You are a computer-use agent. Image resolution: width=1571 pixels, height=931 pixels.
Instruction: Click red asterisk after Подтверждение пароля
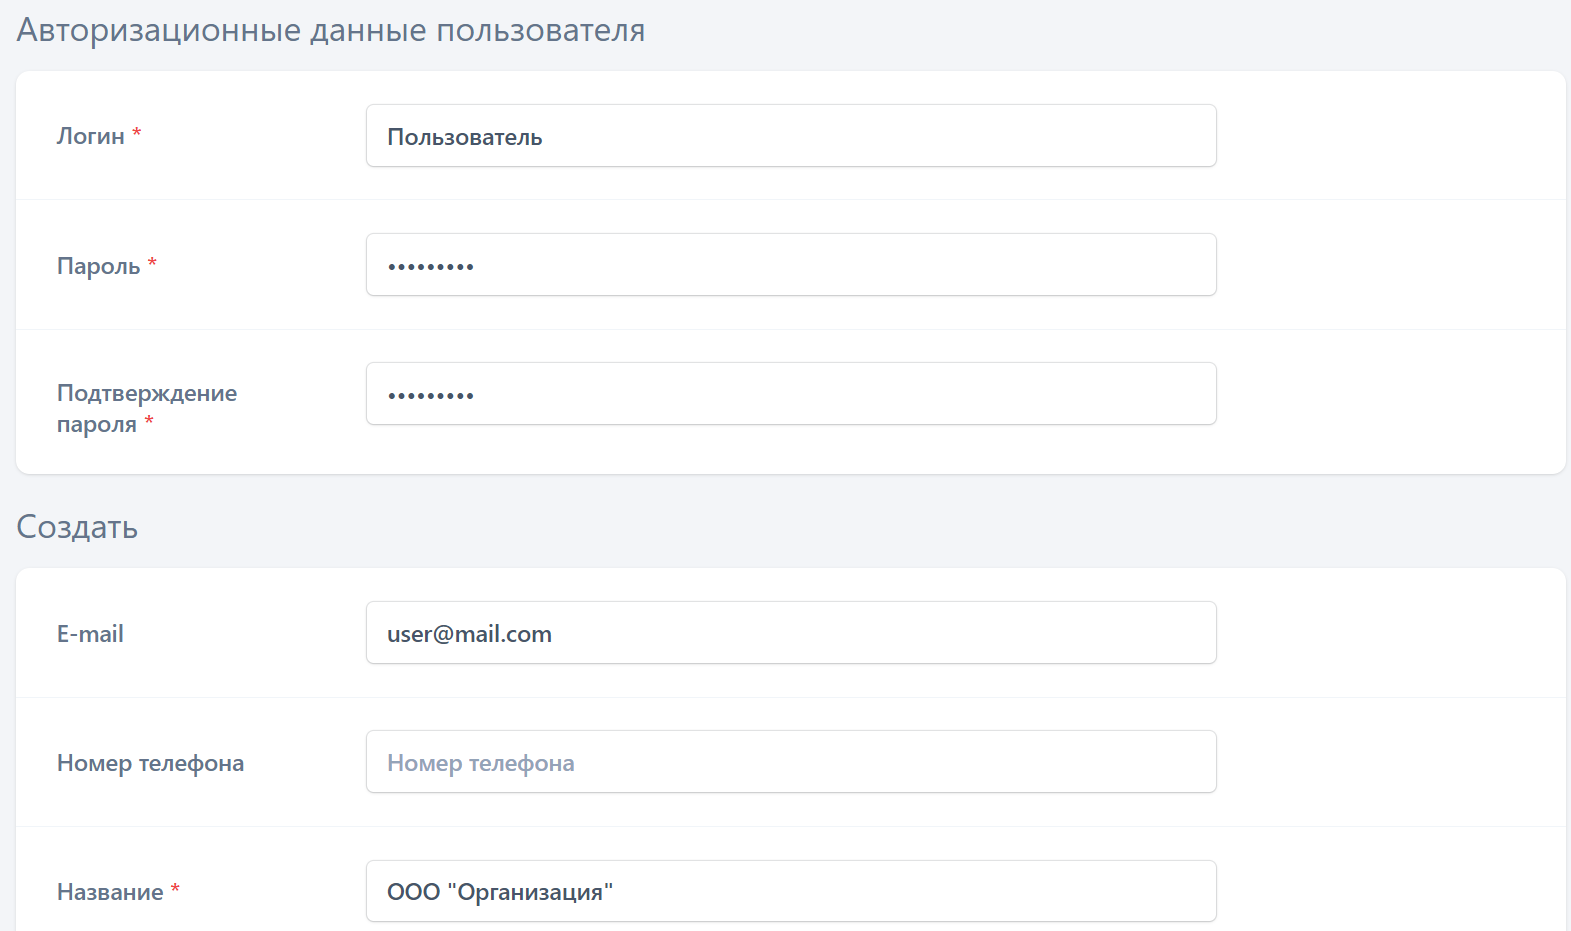tap(149, 421)
